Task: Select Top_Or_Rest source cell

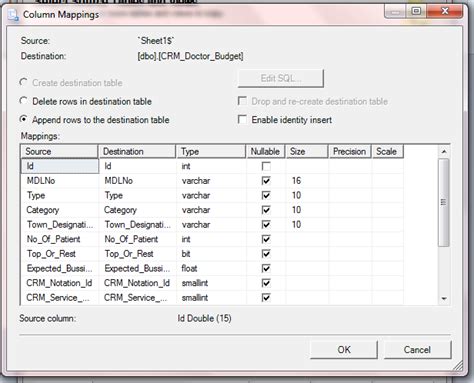Action: (x=60, y=254)
